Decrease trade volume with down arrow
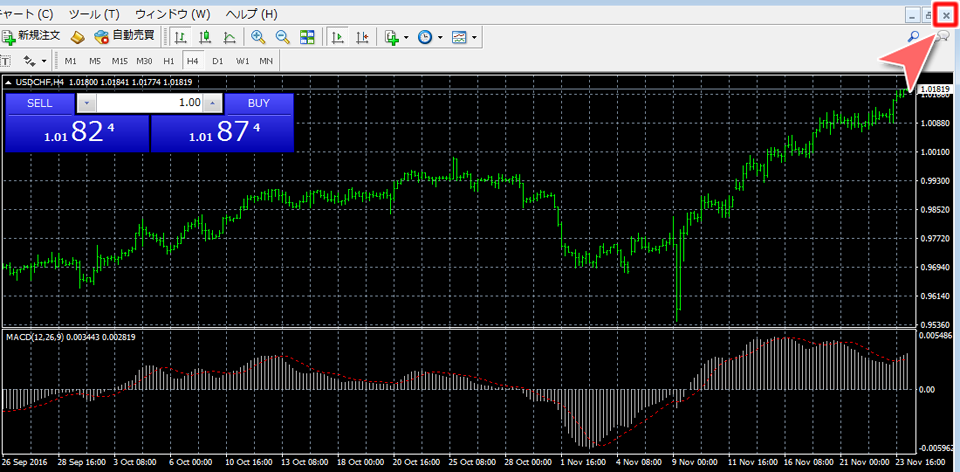Viewport: 960px width, 472px height. 86,103
